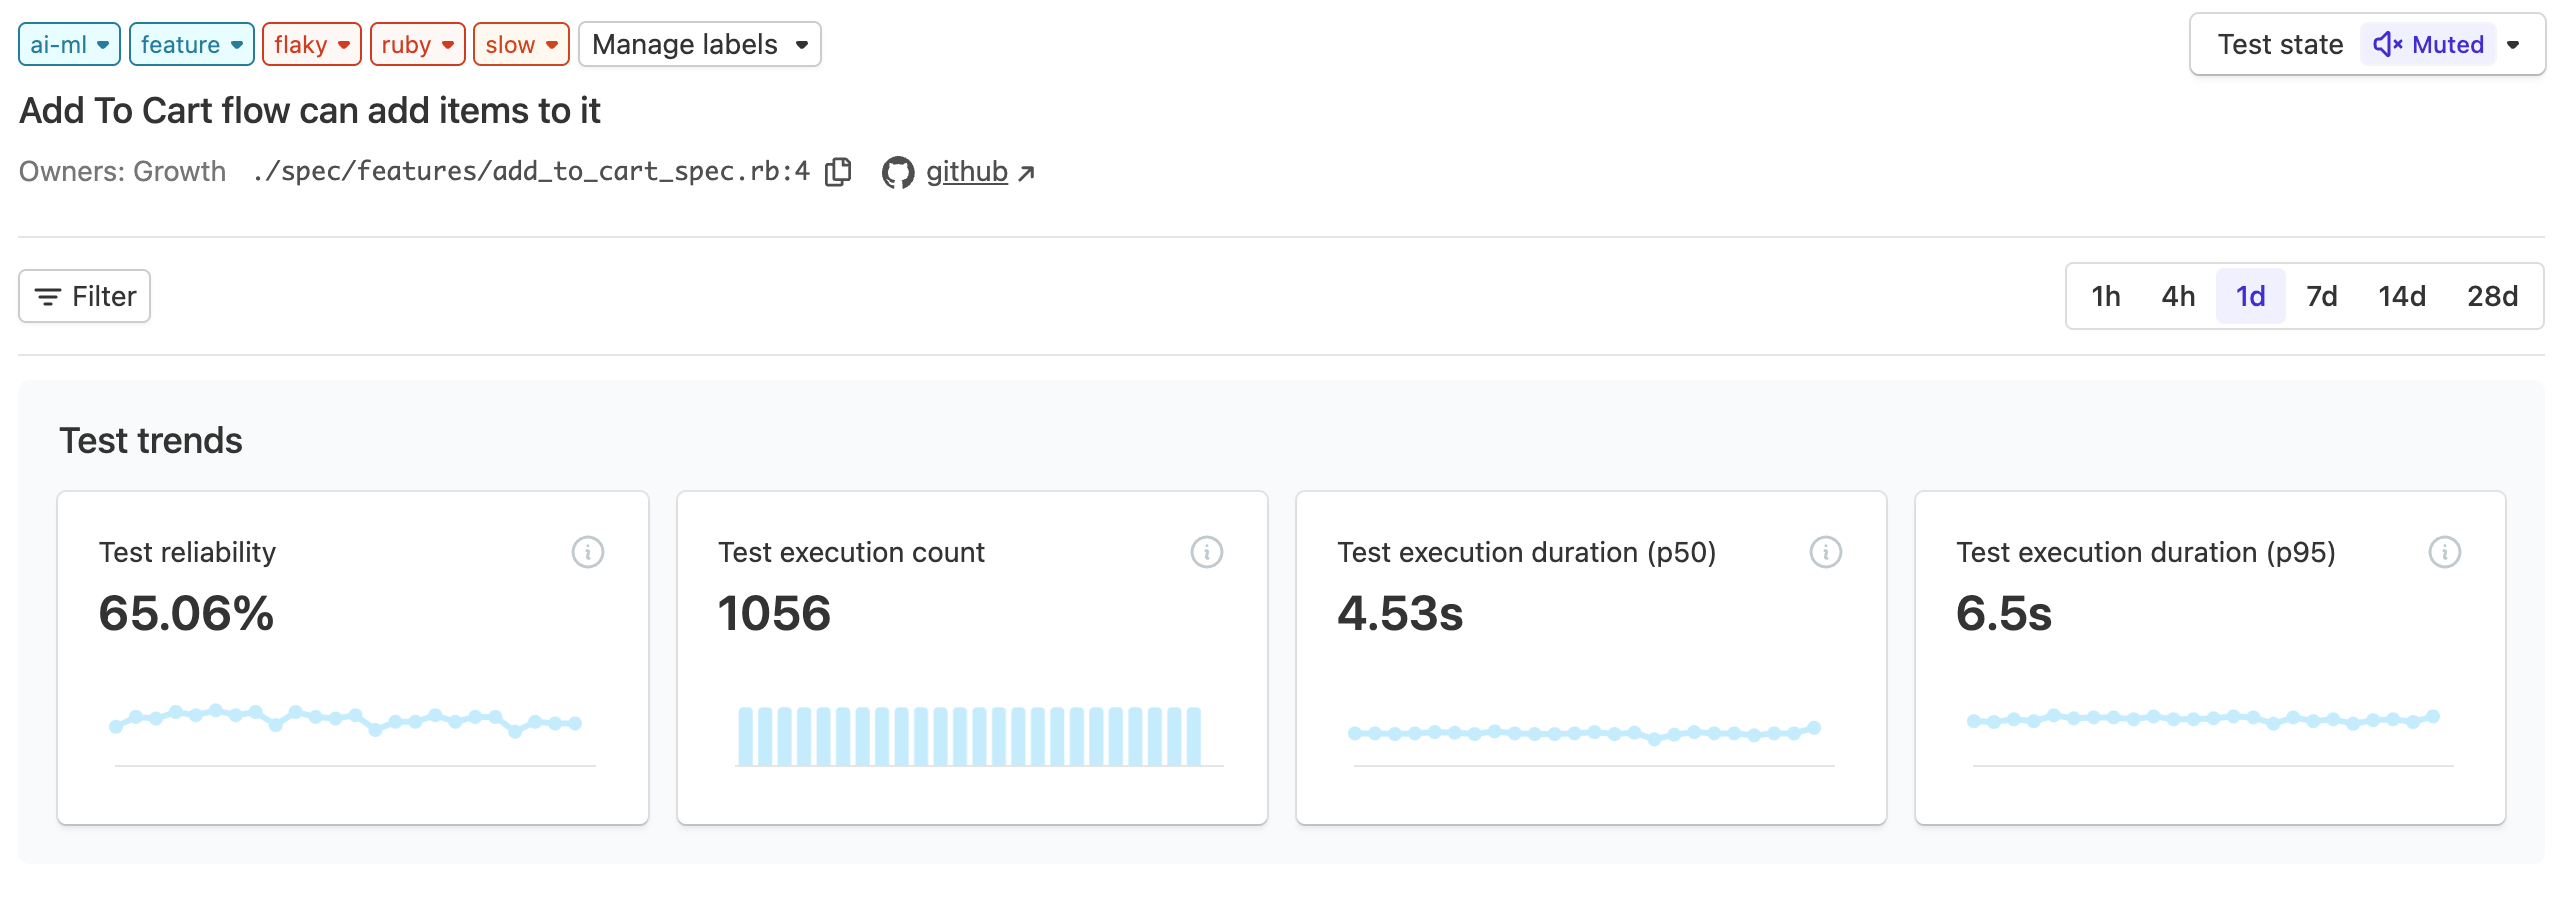Select the 14d time range tab
Image resolution: width=2570 pixels, height=902 pixels.
tap(2402, 296)
